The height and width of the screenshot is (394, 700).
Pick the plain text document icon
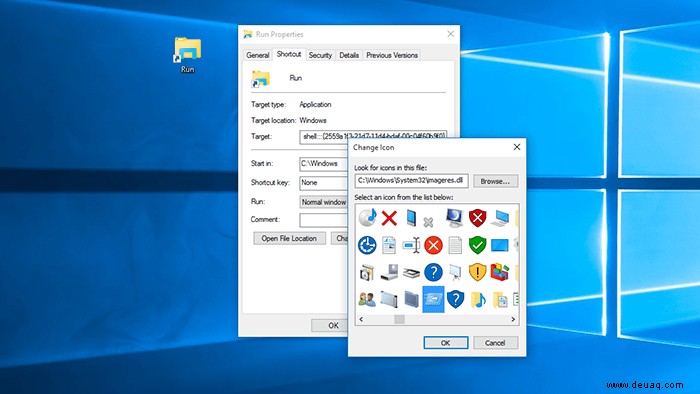pos(455,245)
